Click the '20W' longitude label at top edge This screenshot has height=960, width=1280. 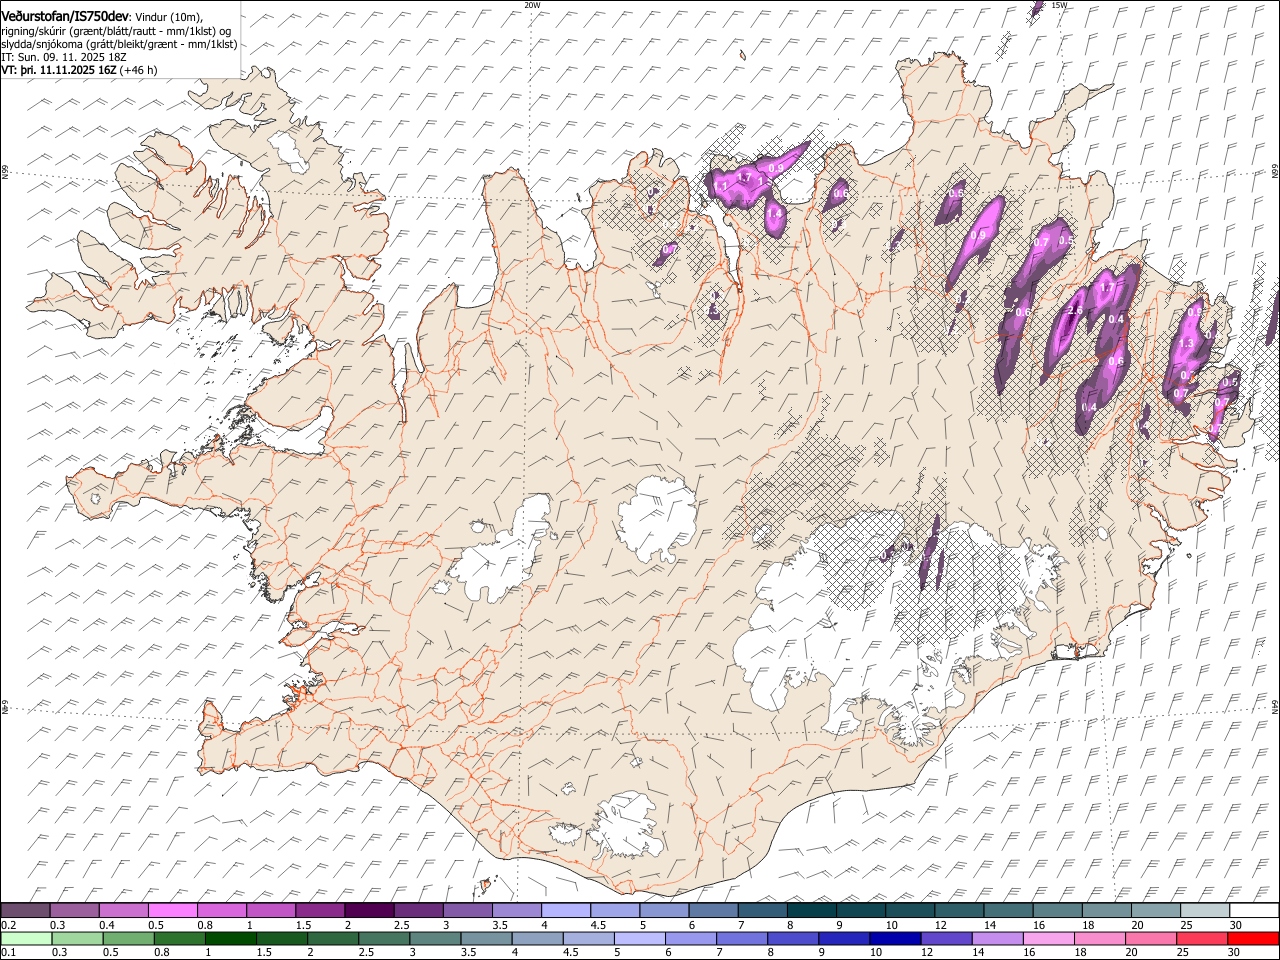coord(531,5)
